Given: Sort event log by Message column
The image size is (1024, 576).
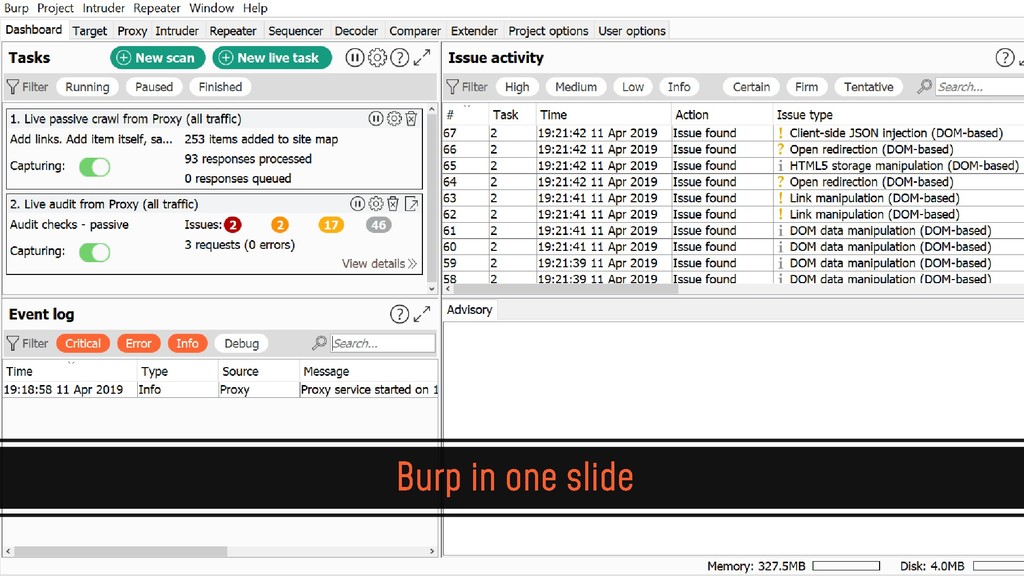Looking at the screenshot, I should point(368,372).
